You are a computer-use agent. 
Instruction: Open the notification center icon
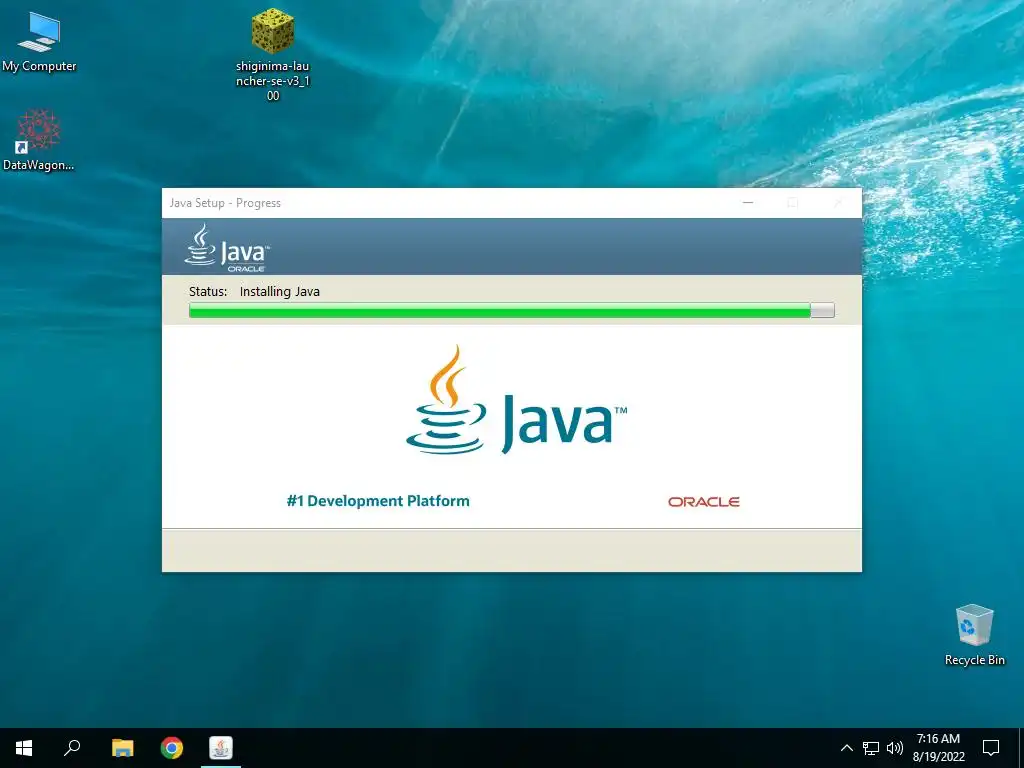[991, 748]
